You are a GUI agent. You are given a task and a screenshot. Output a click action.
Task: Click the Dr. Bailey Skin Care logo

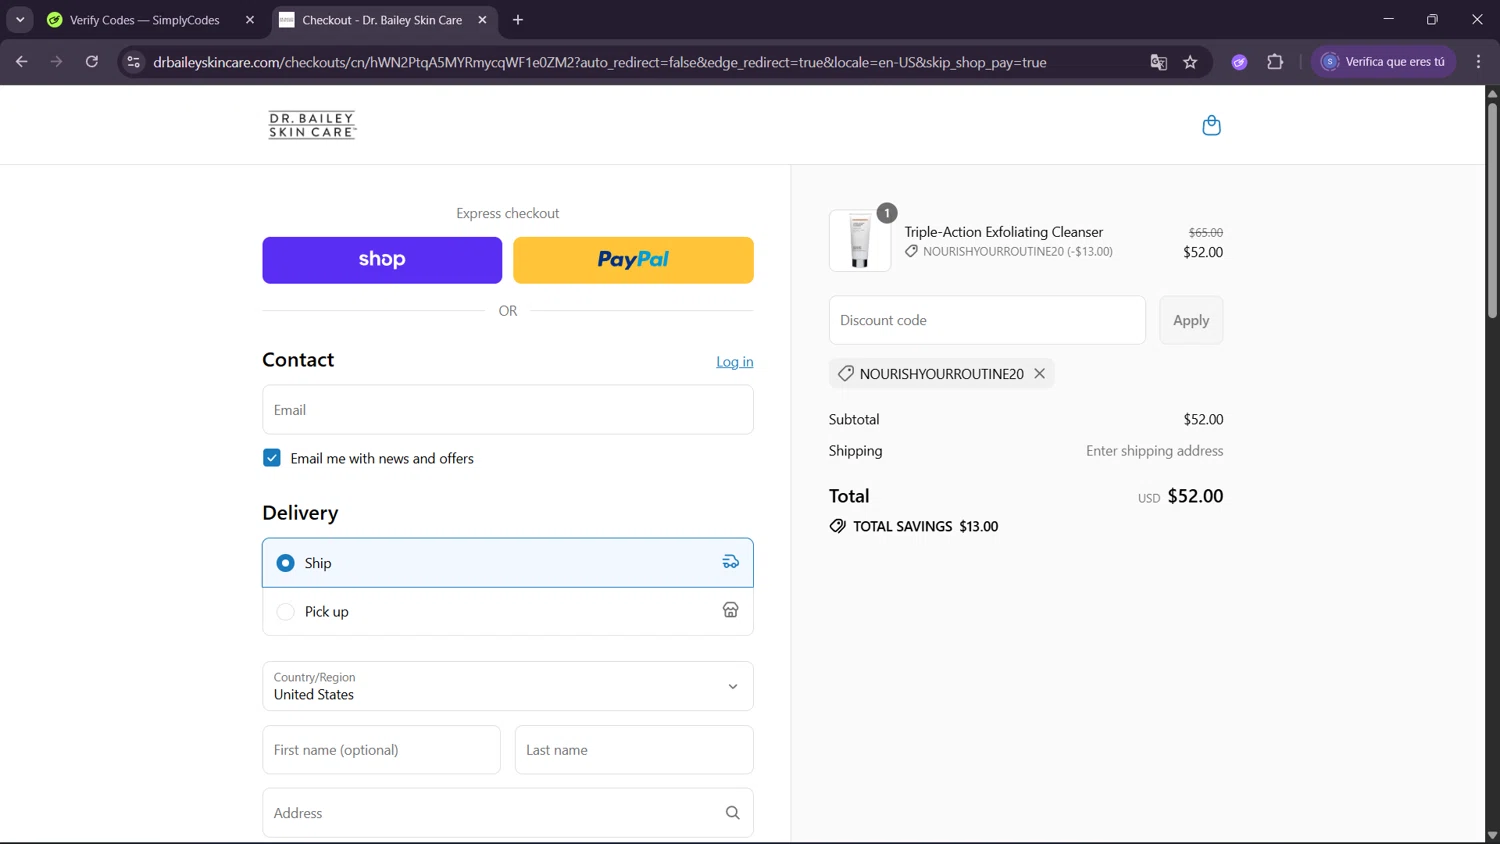312,125
